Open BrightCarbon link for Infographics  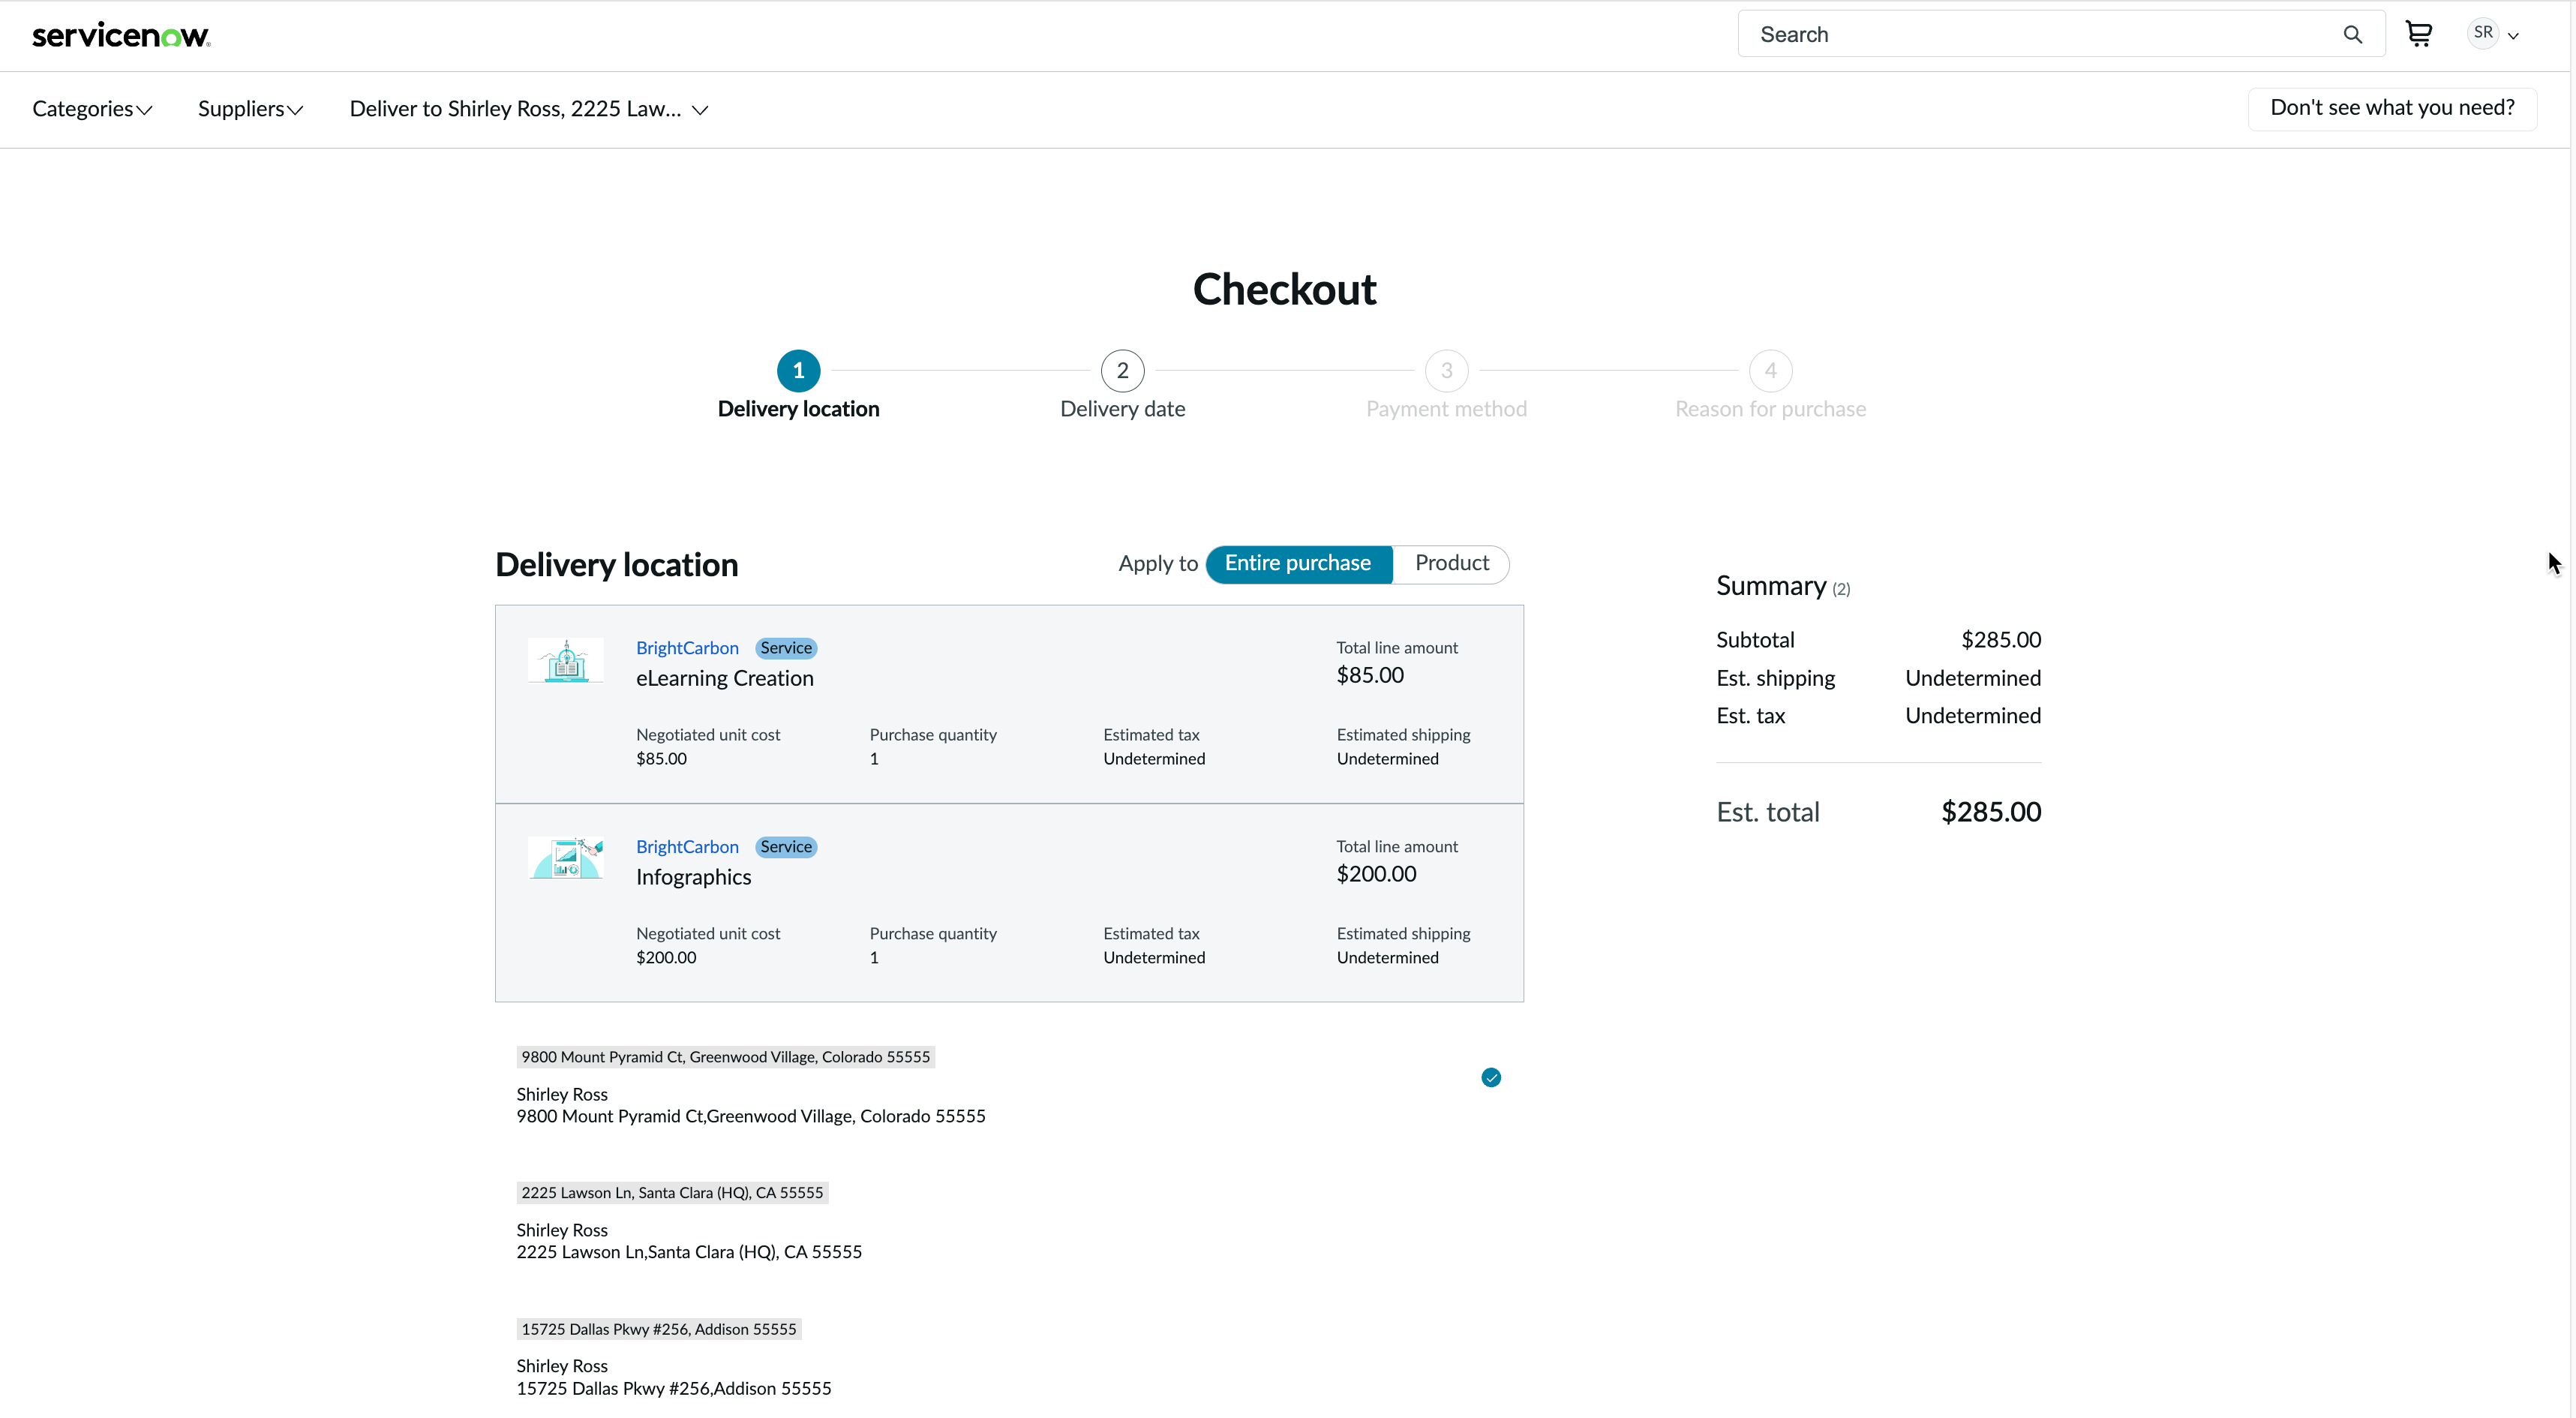687,847
